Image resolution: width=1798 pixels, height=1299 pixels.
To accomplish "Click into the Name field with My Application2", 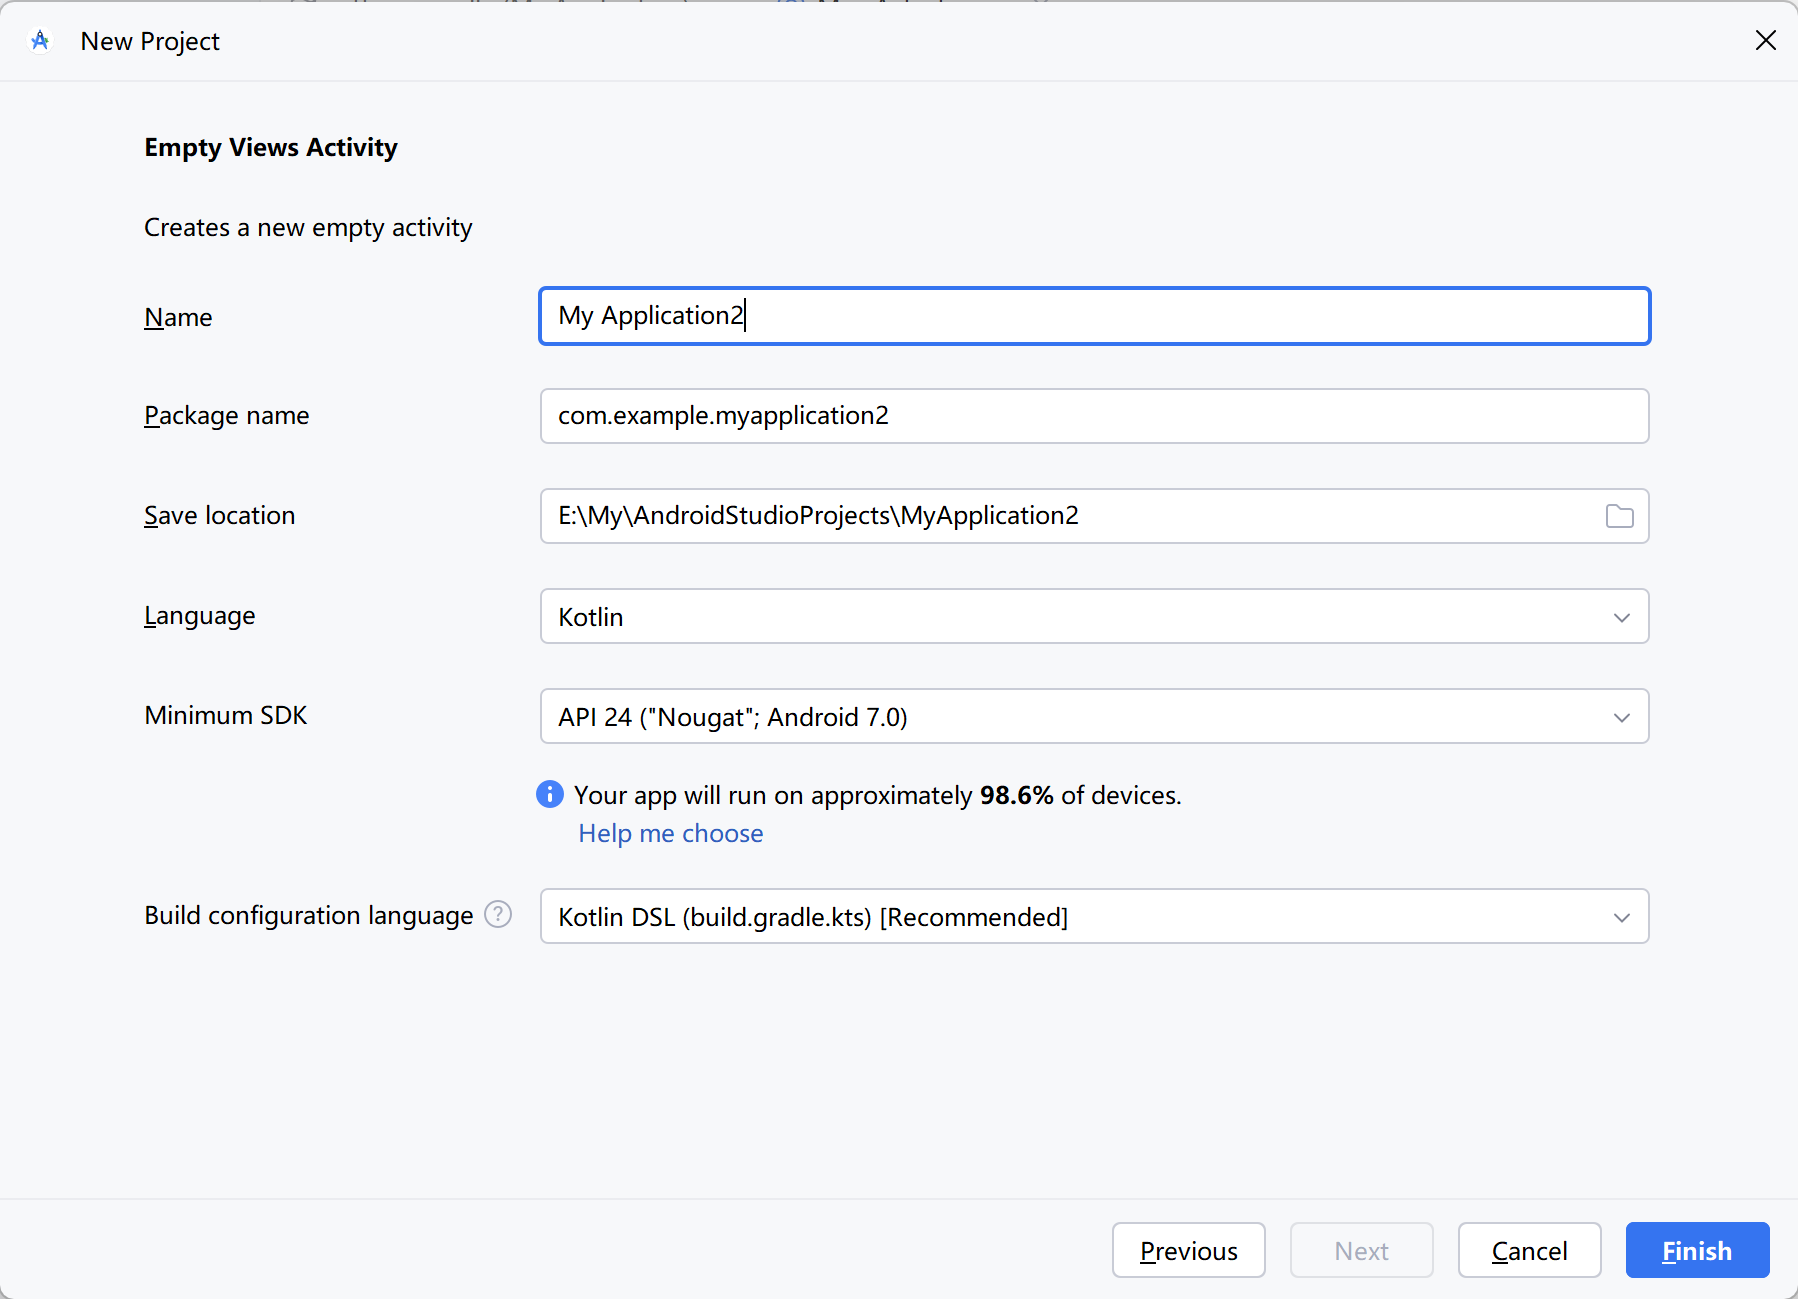I will (1093, 316).
